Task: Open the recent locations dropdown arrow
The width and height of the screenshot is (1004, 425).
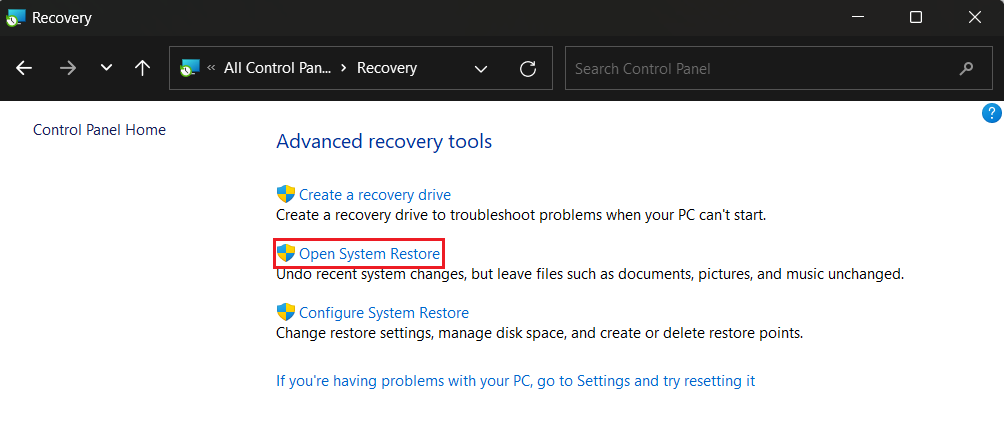Action: [106, 68]
